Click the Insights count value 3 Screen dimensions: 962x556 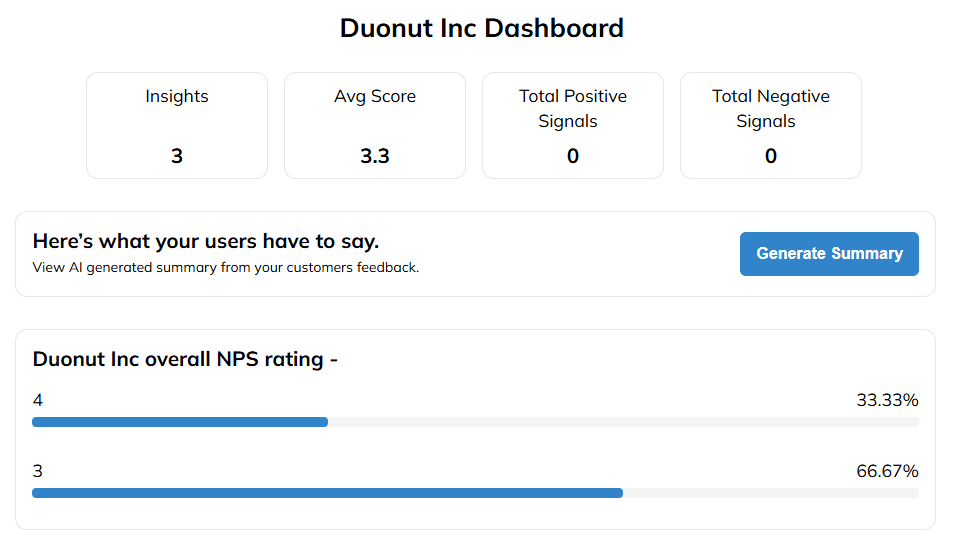coord(177,156)
